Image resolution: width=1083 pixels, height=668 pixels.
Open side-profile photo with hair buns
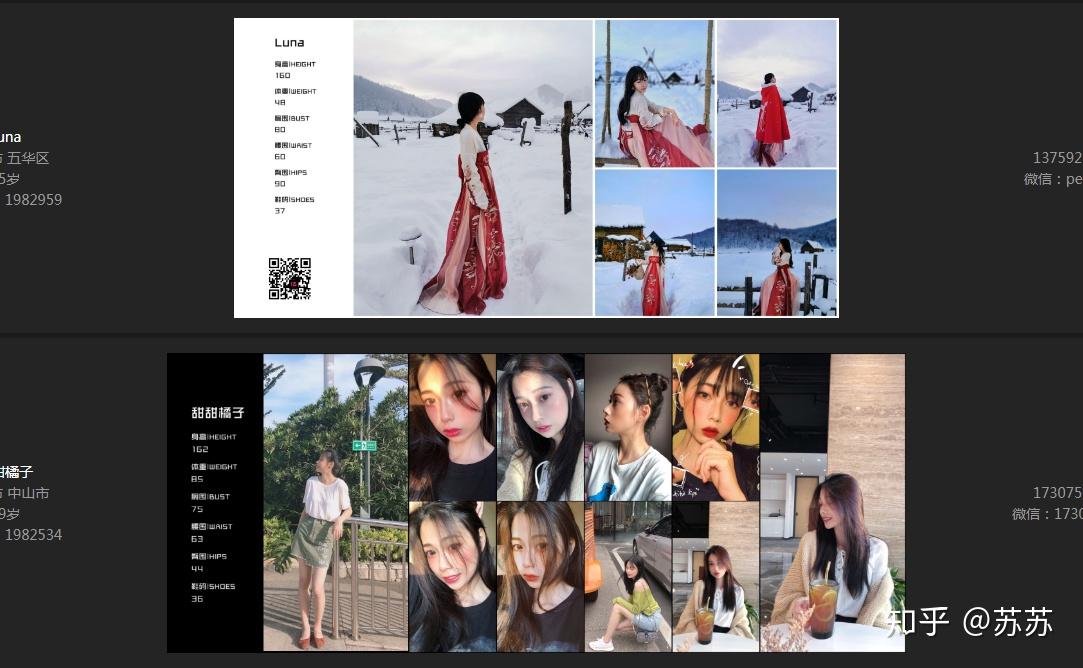coord(628,427)
